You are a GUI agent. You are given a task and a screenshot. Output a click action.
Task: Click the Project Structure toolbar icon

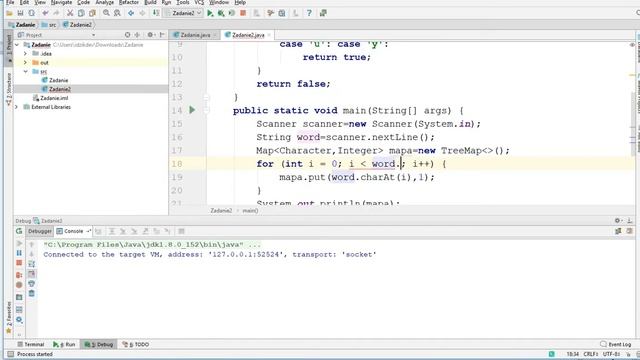coord(282,13)
